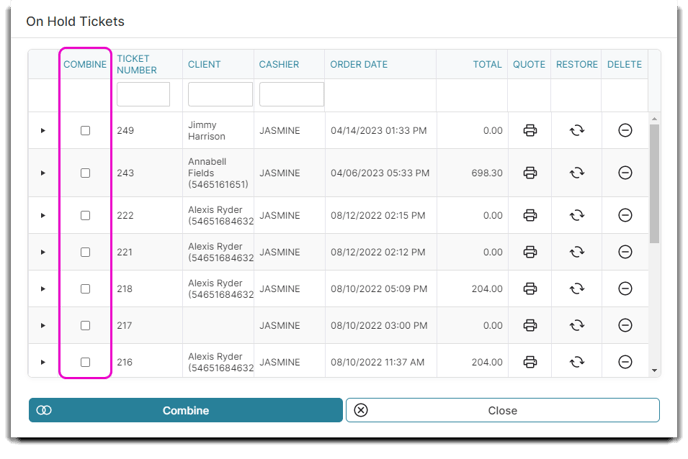Delete ticket 222

pos(625,215)
